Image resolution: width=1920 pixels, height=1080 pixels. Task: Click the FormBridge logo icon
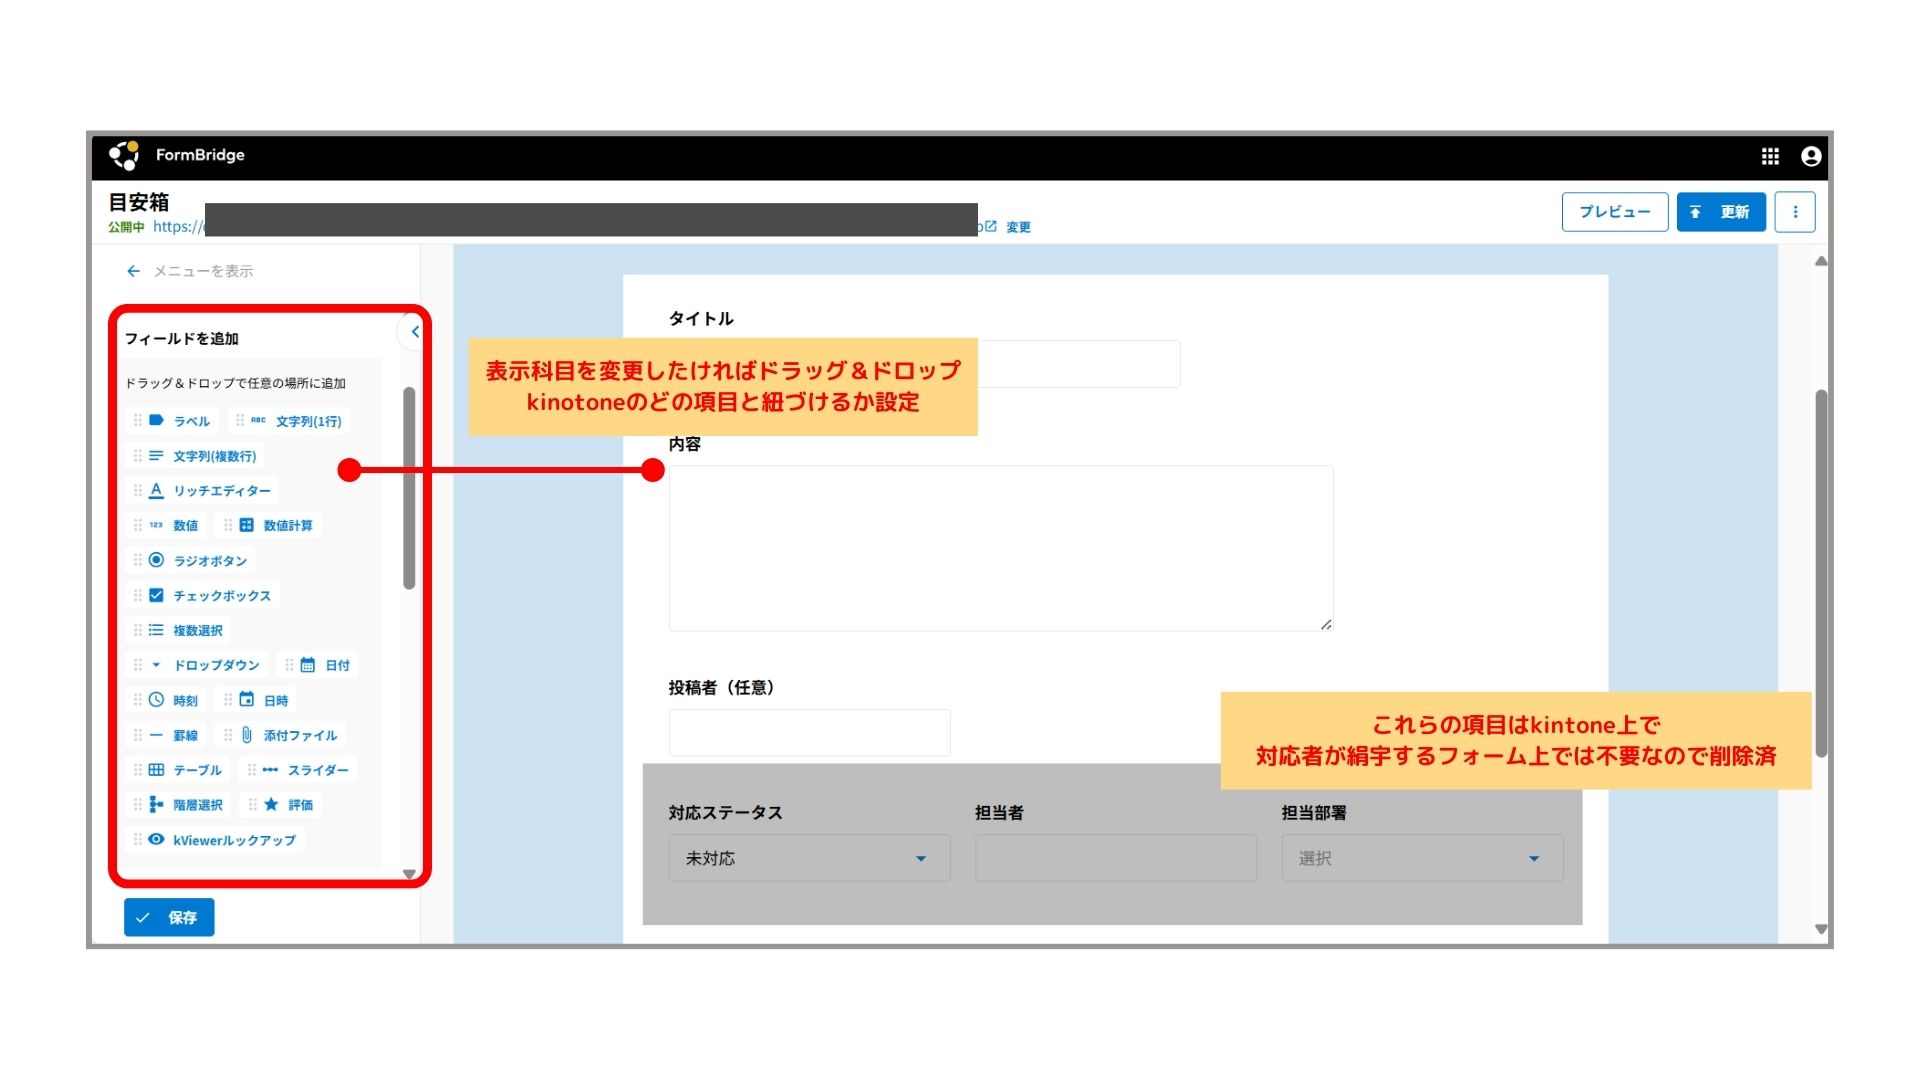tap(124, 155)
